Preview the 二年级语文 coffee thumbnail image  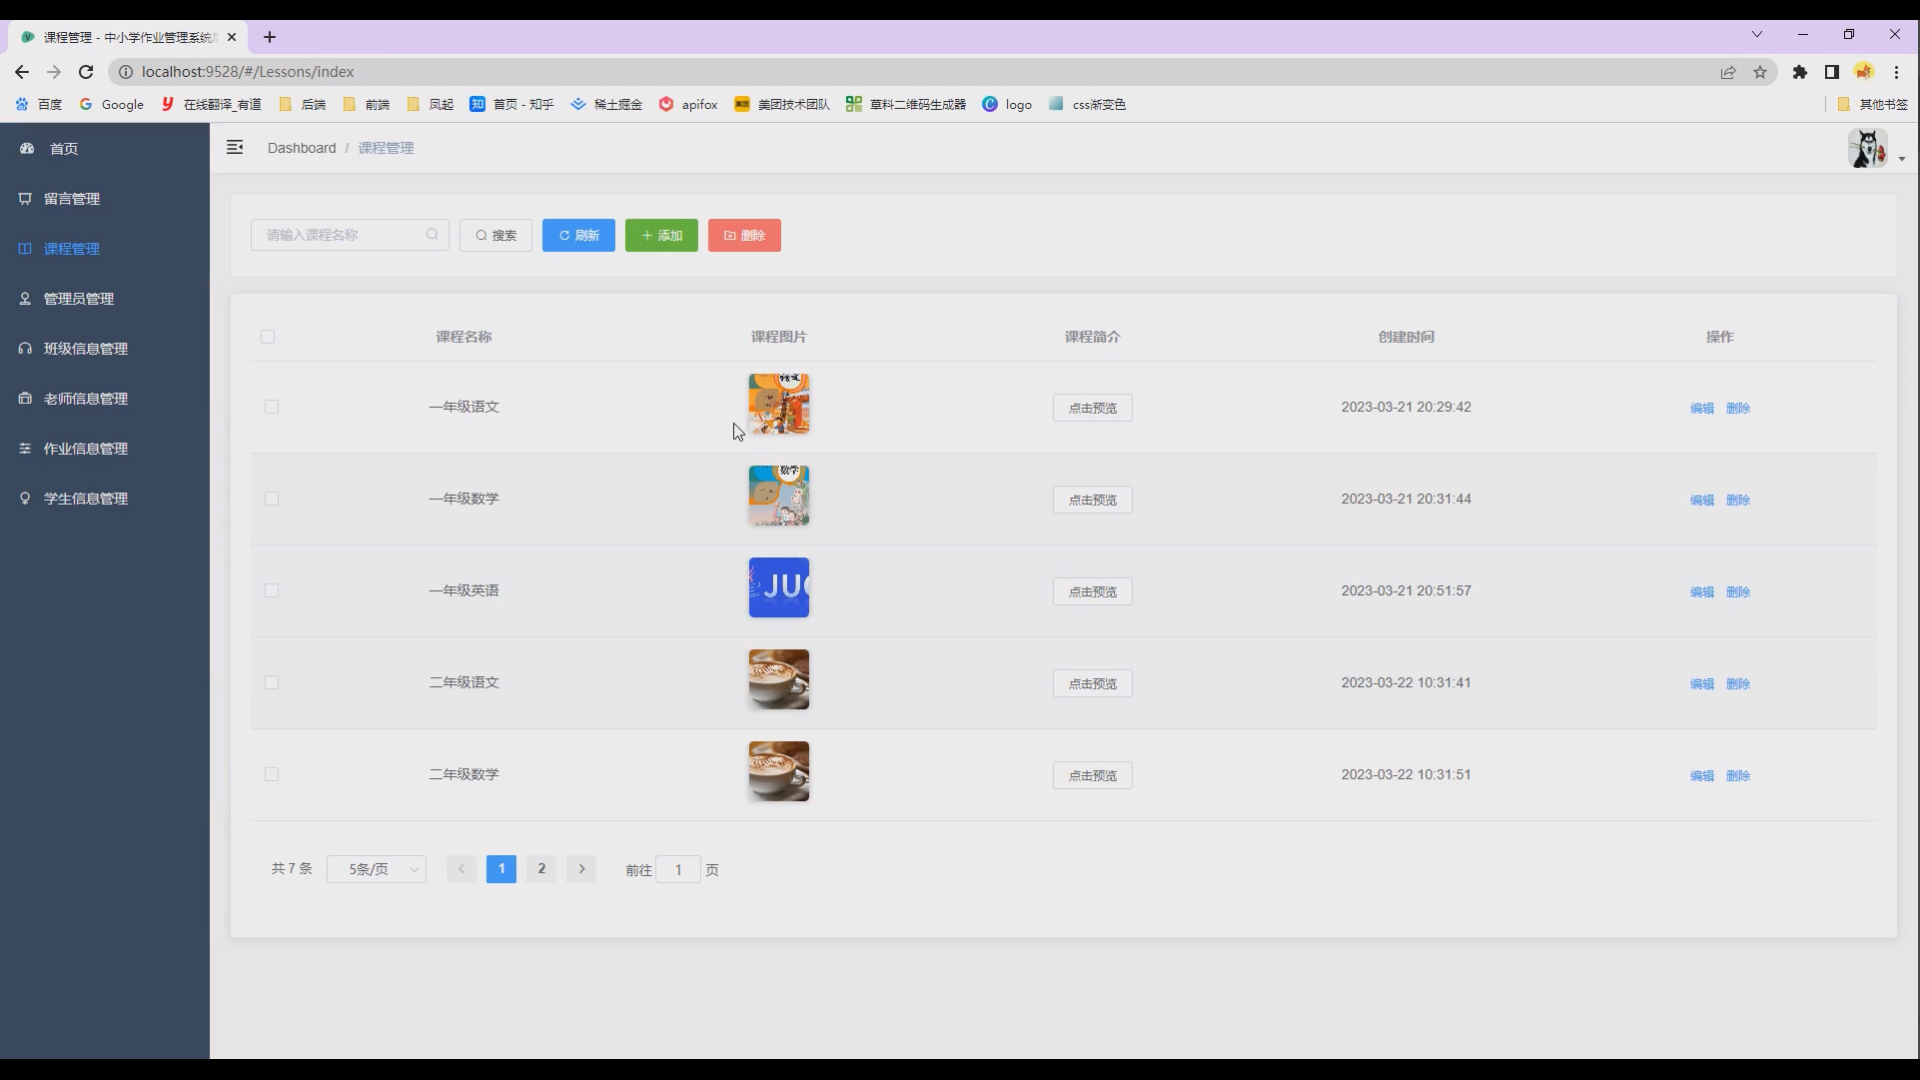[779, 680]
